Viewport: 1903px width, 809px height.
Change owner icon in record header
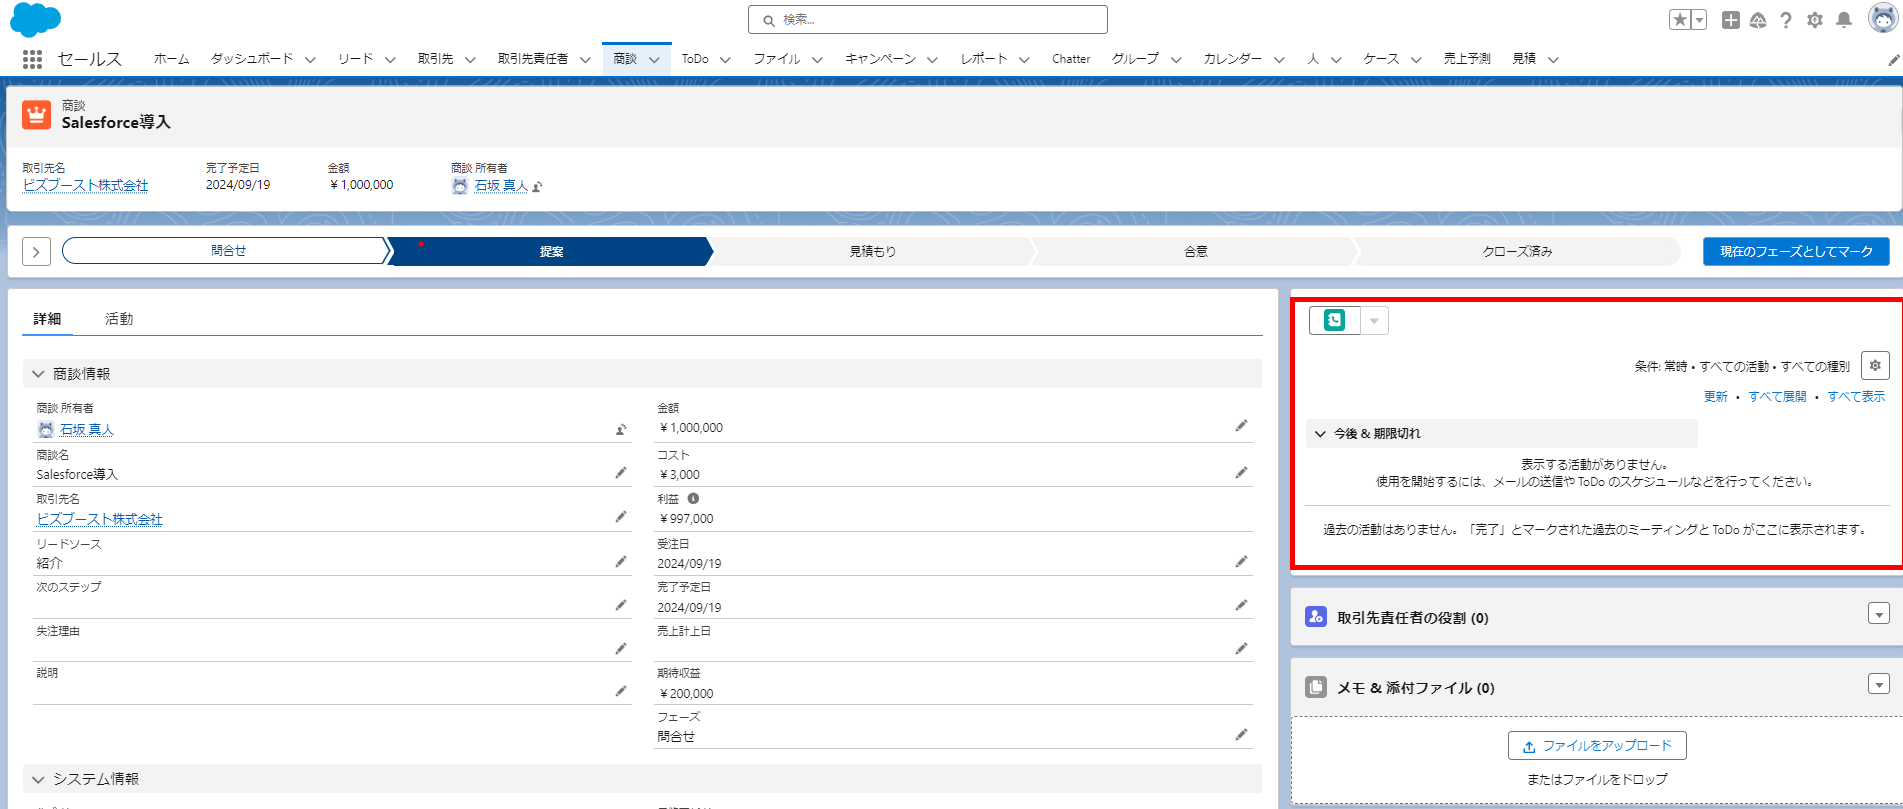[537, 187]
